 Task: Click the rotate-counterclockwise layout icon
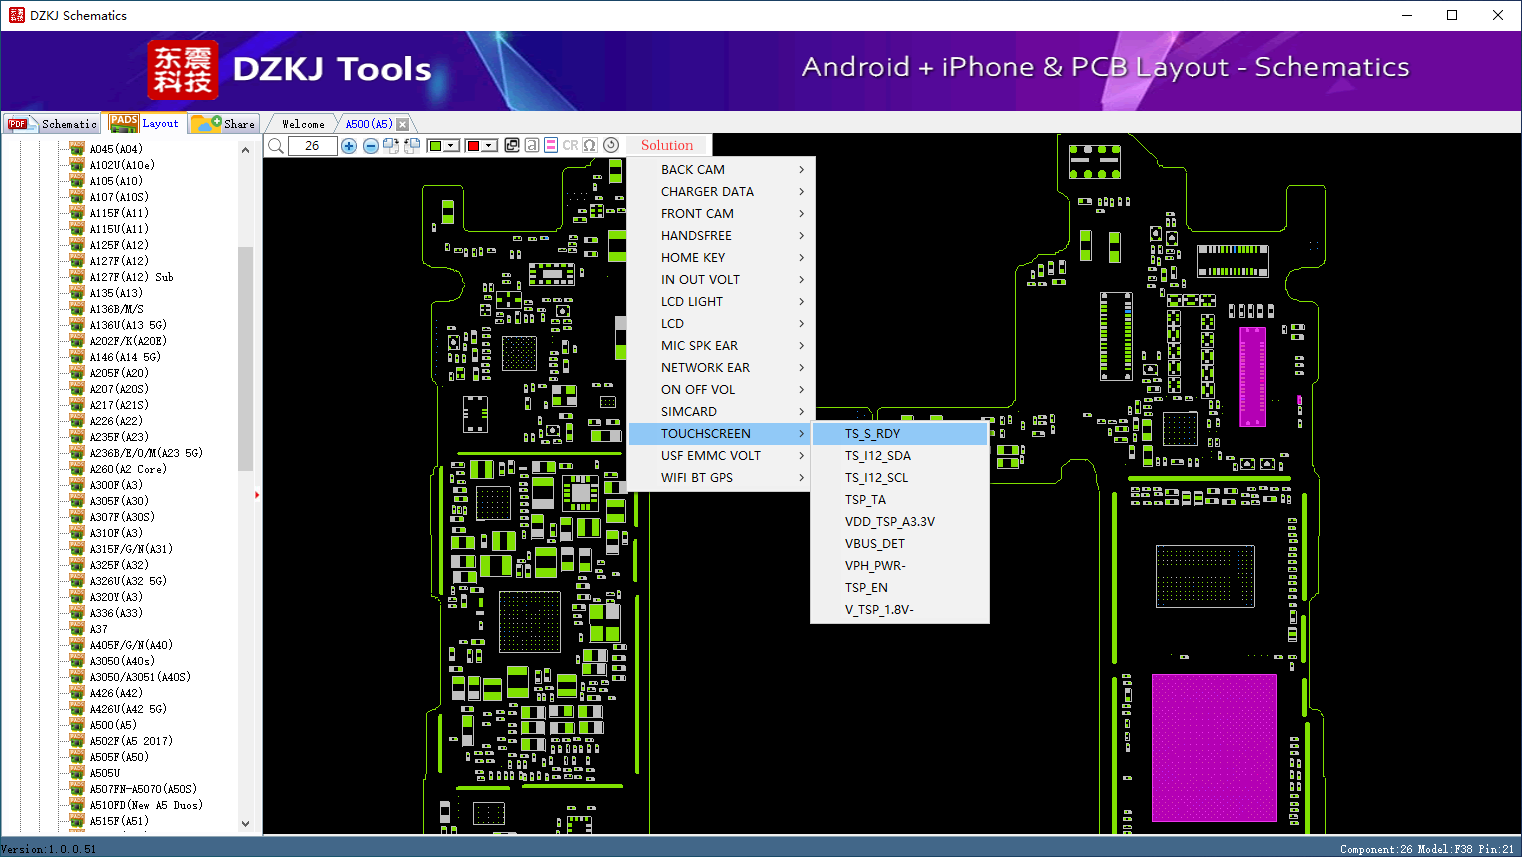411,146
